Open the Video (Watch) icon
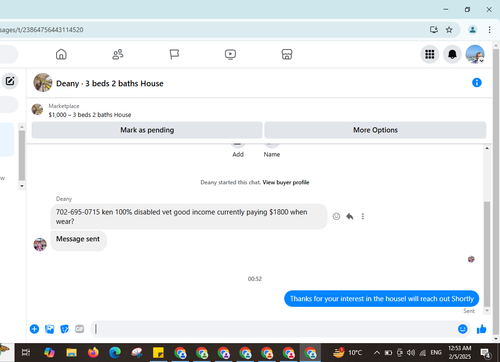500x362 pixels. tap(230, 54)
